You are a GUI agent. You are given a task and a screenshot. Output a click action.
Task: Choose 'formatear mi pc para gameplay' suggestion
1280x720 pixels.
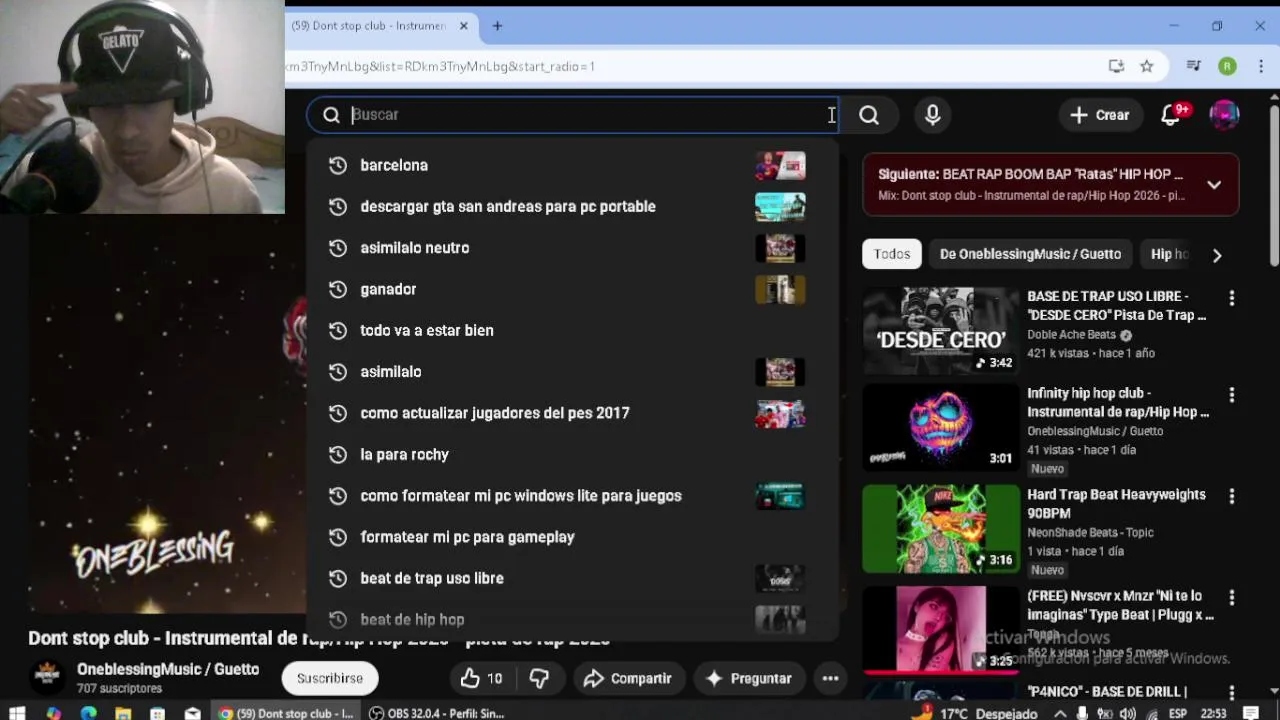coord(572,537)
